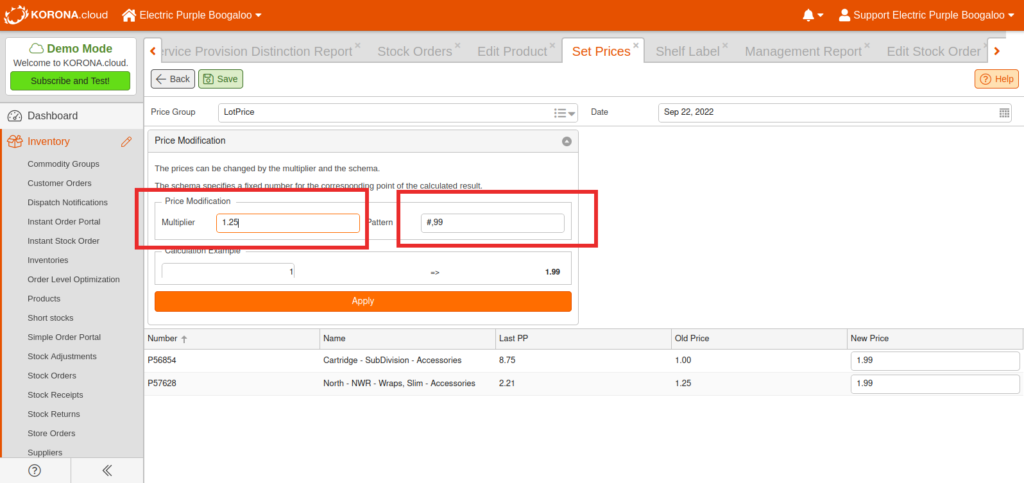This screenshot has height=483, width=1024.
Task: Click the Inventory edit pencil icon
Action: 126,142
